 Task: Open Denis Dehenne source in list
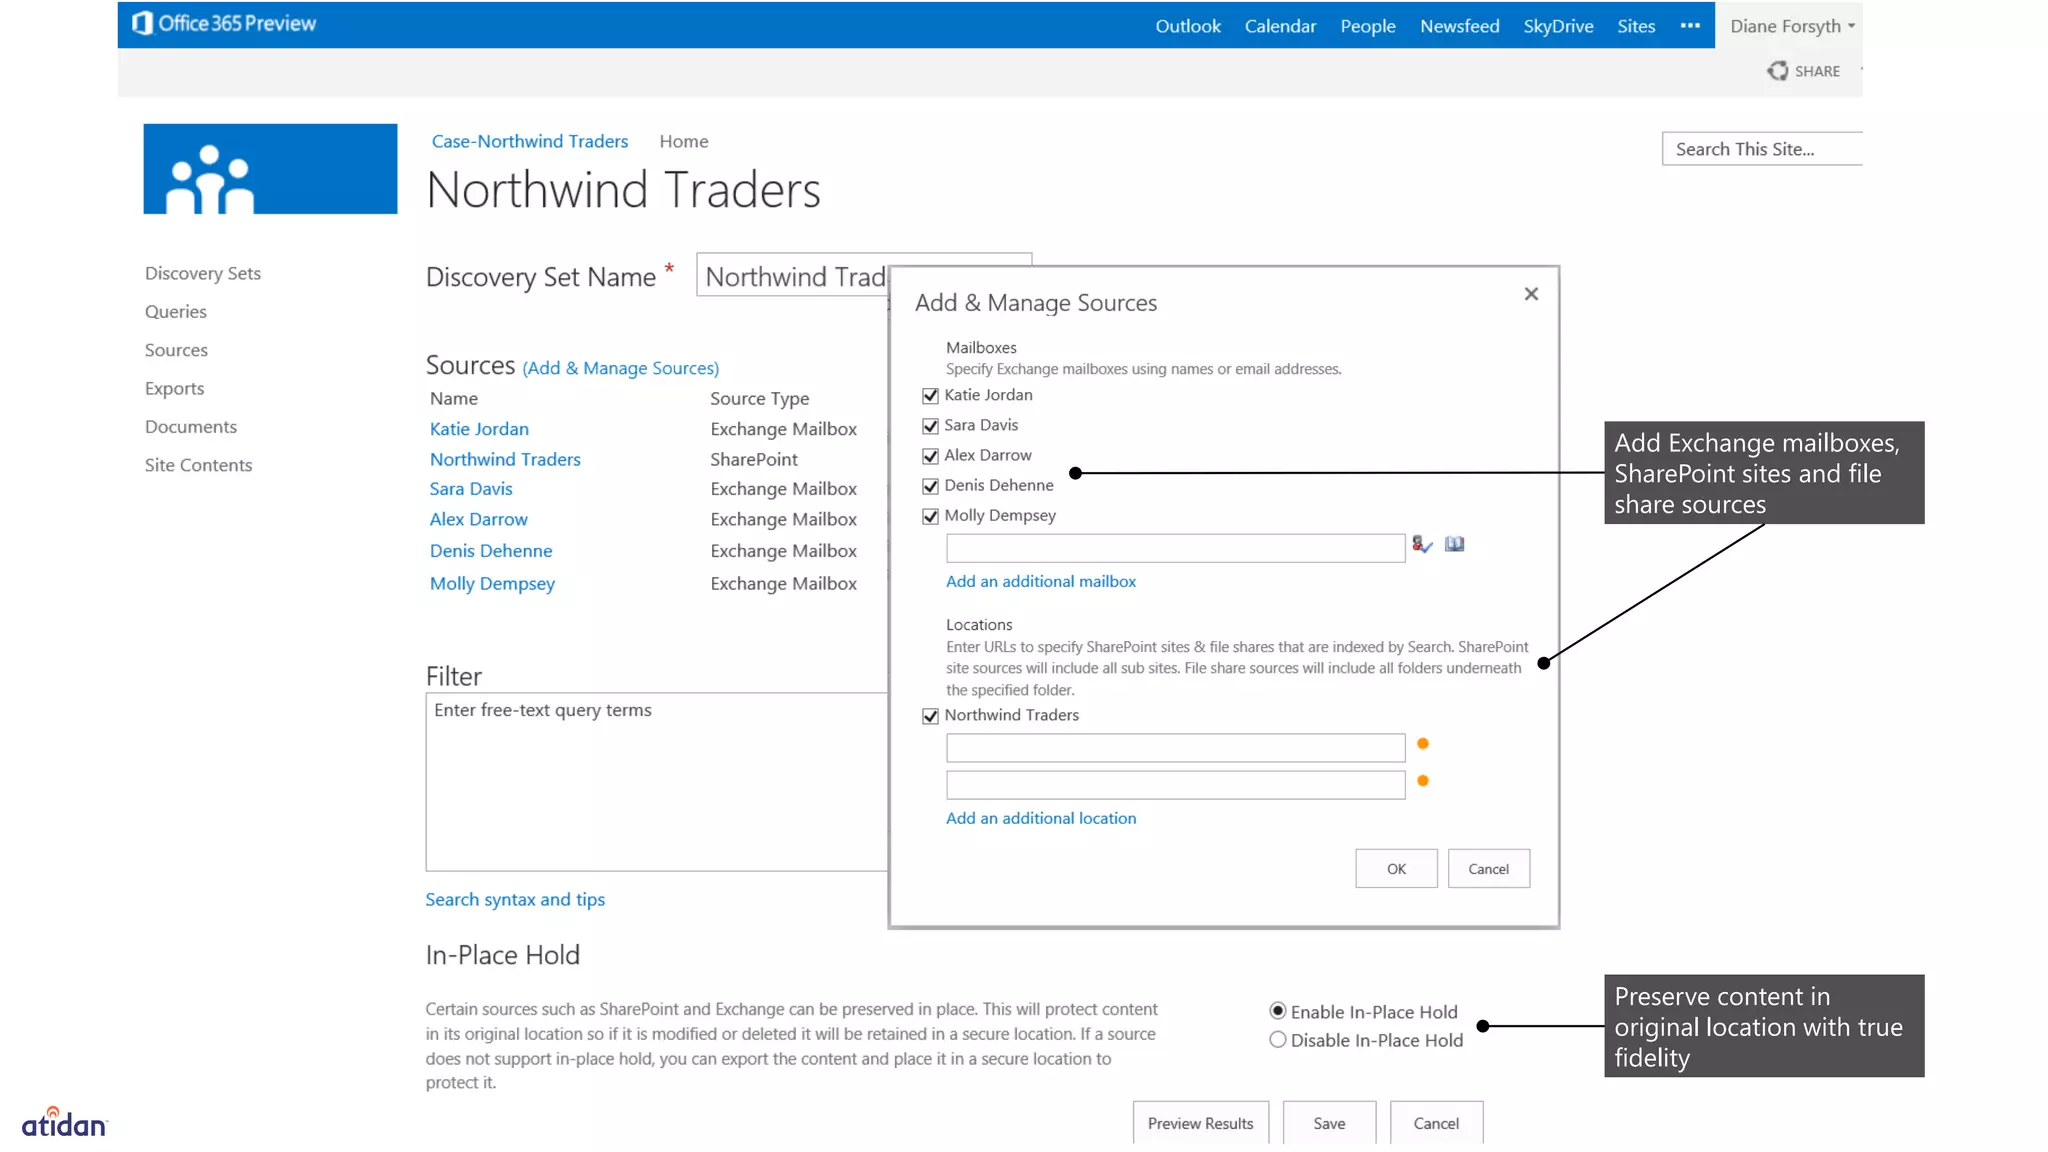coord(491,551)
